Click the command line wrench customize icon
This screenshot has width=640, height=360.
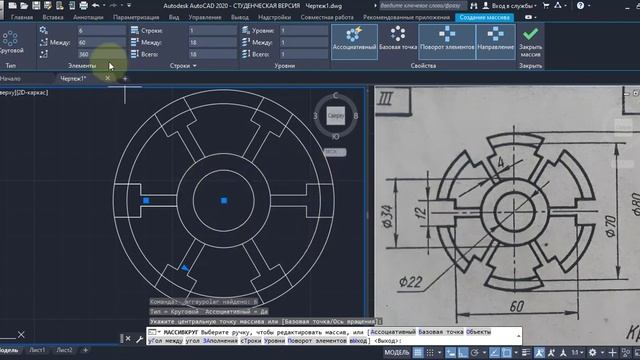139,339
